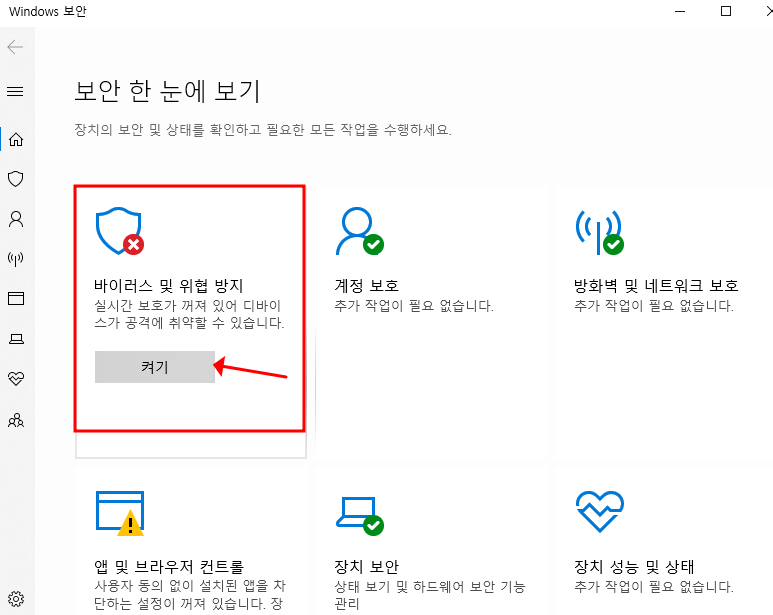Open 앱 및 브라우저 컨트롤 heading
The height and width of the screenshot is (615, 773).
(169, 567)
